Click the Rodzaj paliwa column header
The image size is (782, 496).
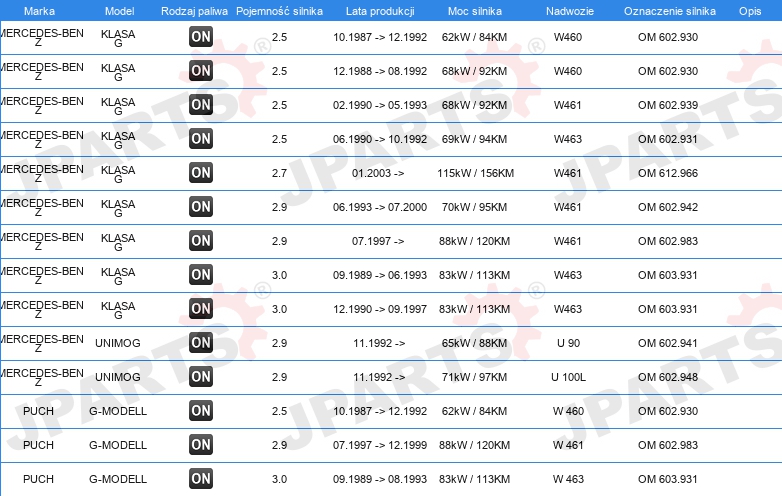coord(195,11)
